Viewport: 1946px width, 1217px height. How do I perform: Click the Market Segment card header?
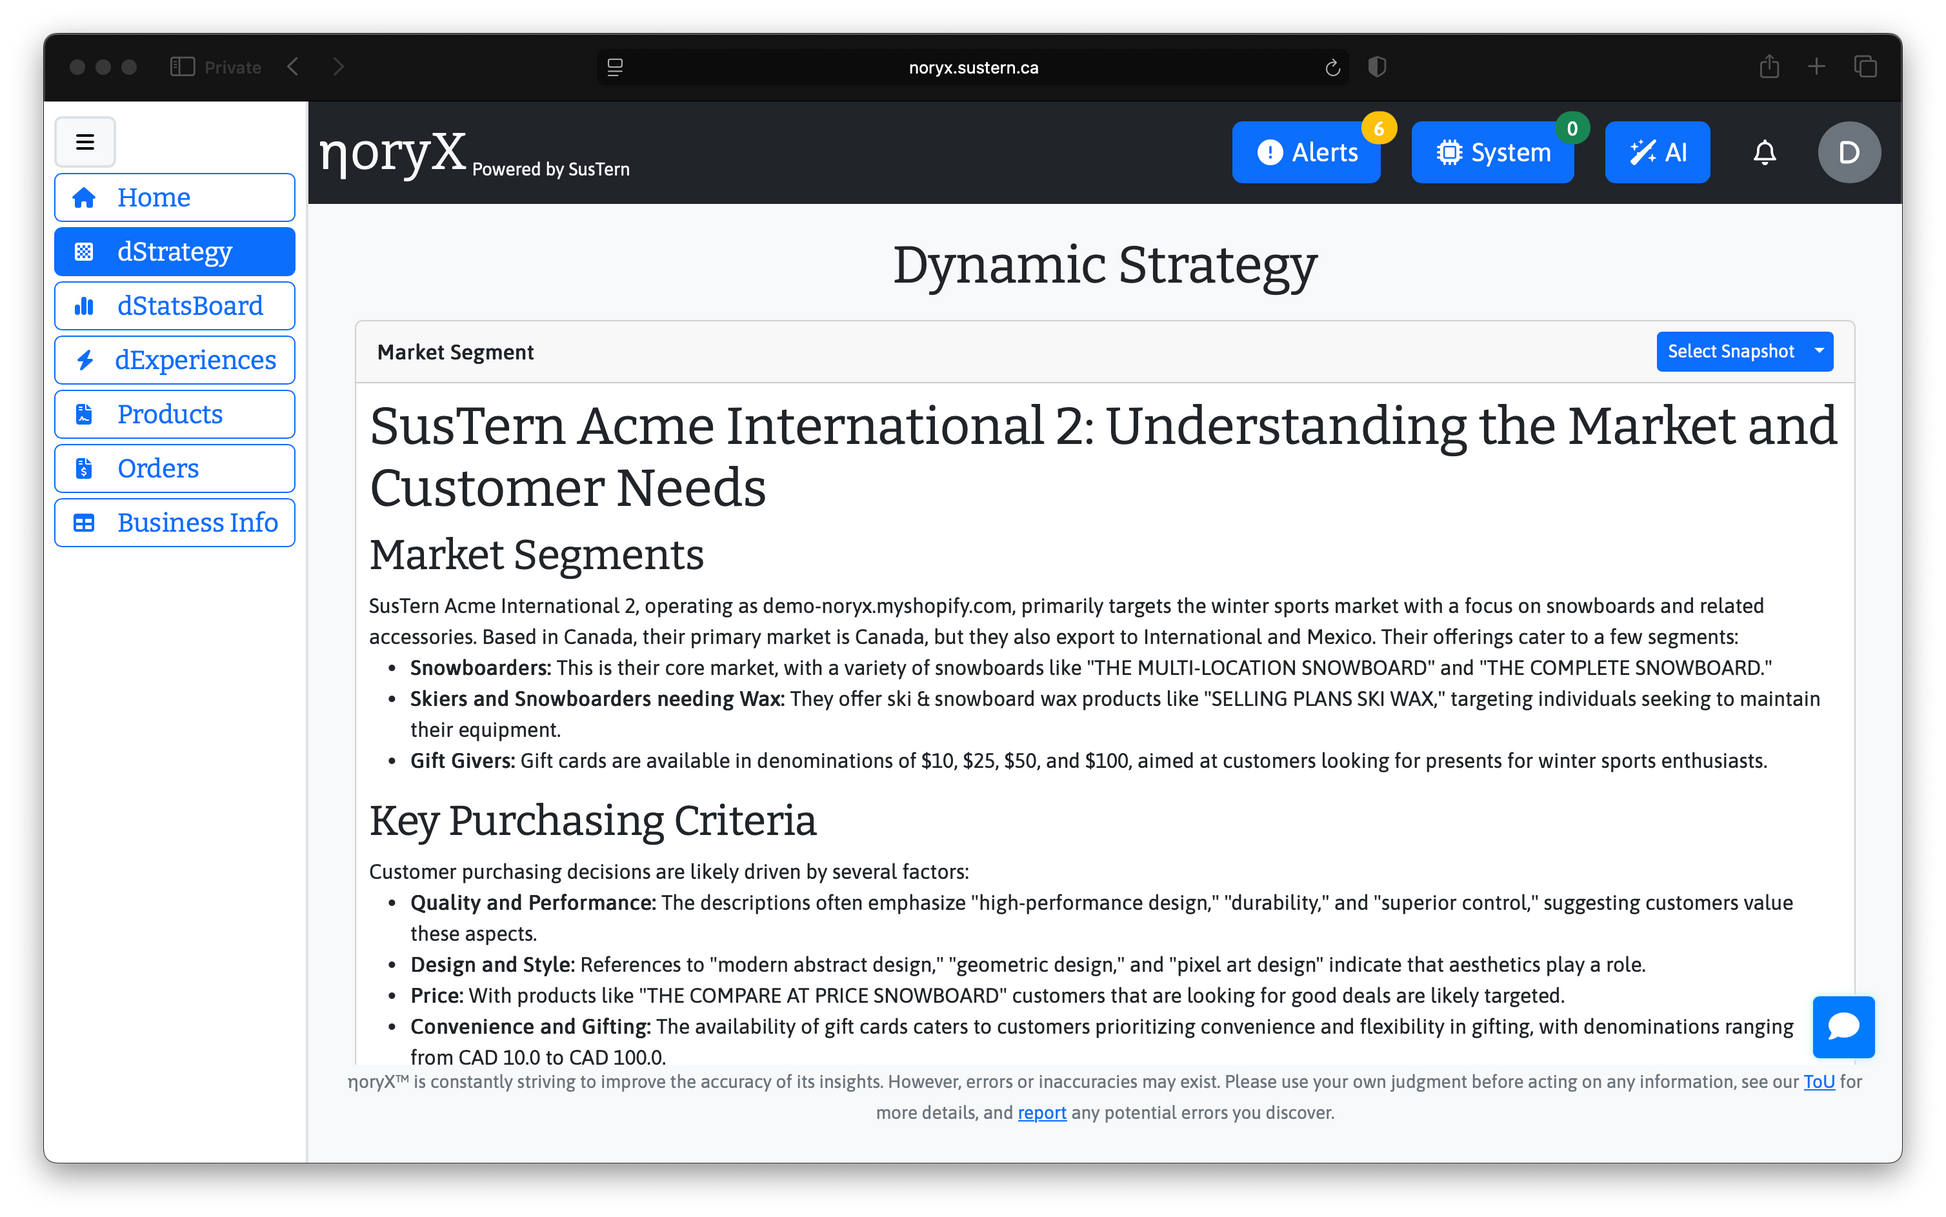(1104, 352)
